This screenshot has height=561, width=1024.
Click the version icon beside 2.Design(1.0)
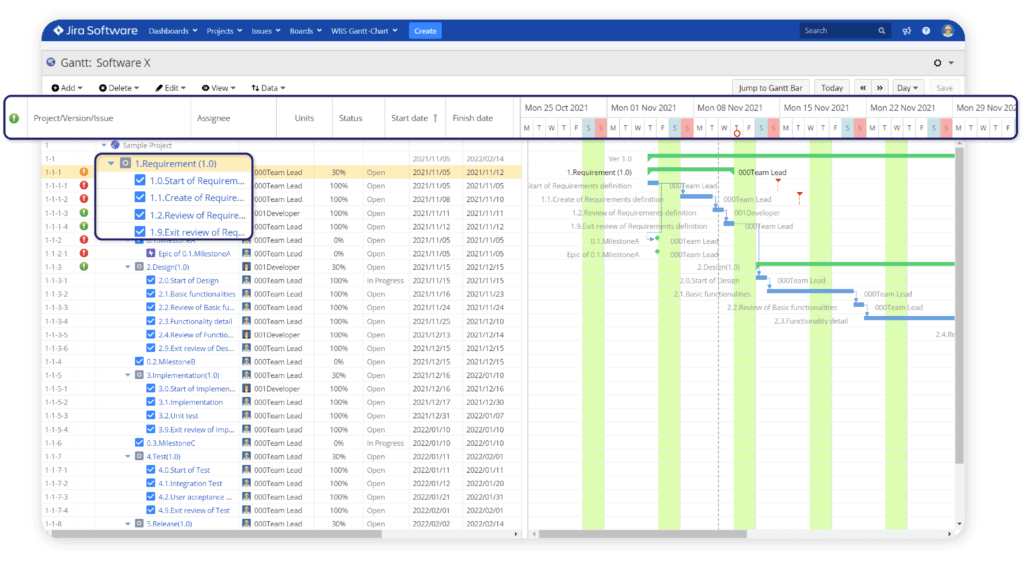(x=139, y=266)
